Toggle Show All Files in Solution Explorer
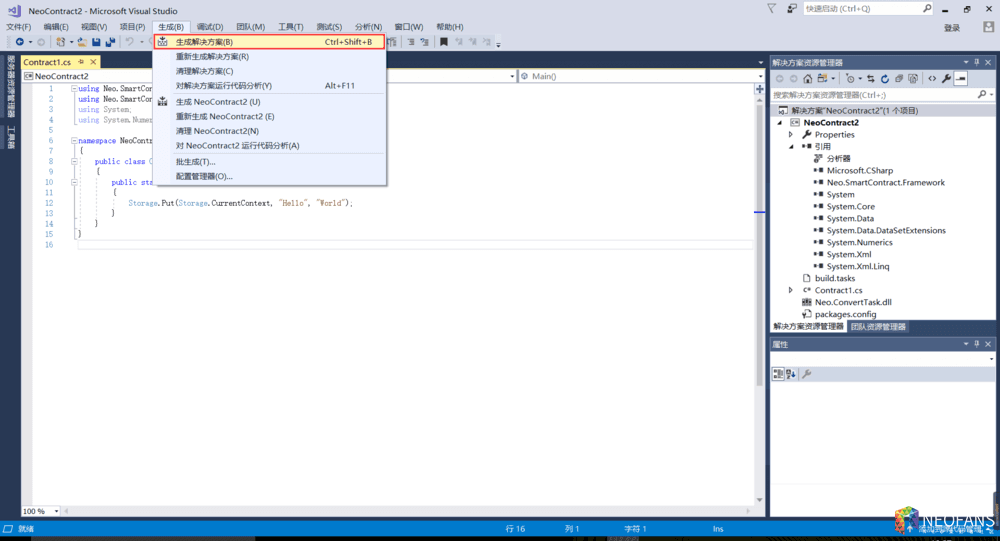This screenshot has height=541, width=1000. [913, 78]
